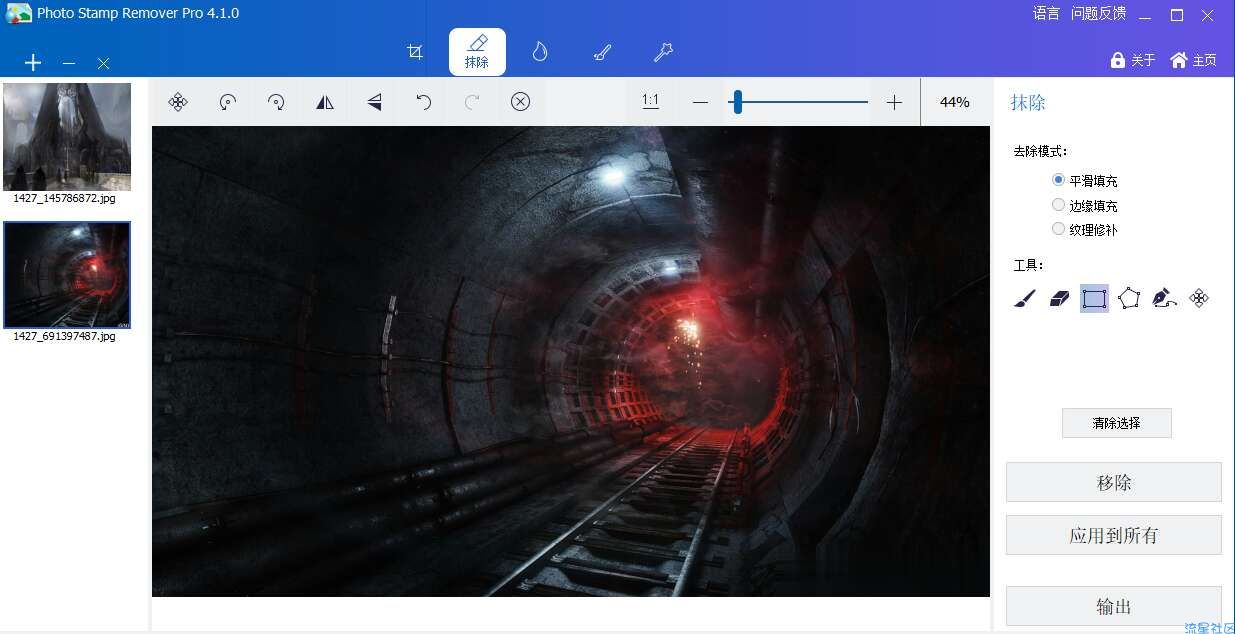
Task: Rotate image counterclockwise
Action: point(228,102)
